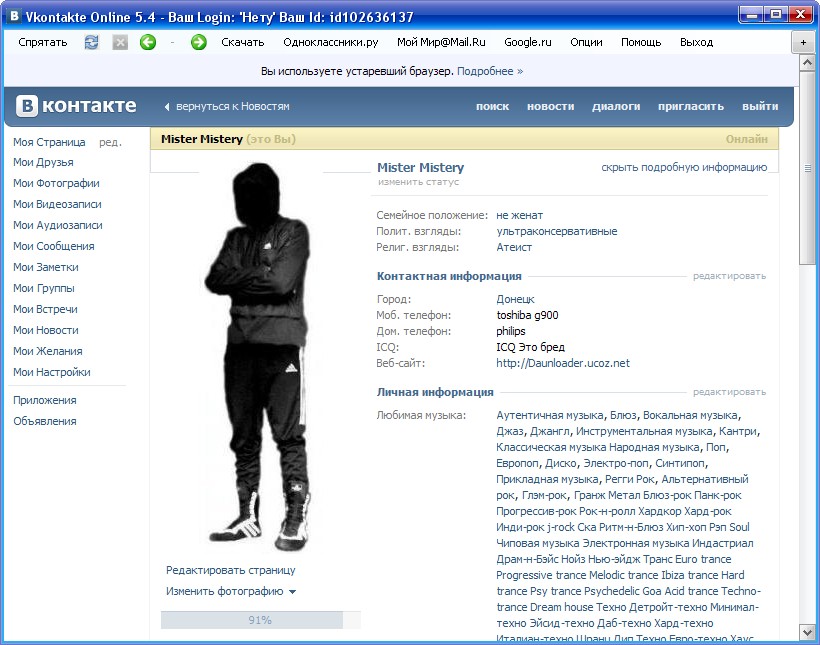The image size is (820, 645).
Task: Click 'Выход' in the toolbar
Action: point(697,42)
